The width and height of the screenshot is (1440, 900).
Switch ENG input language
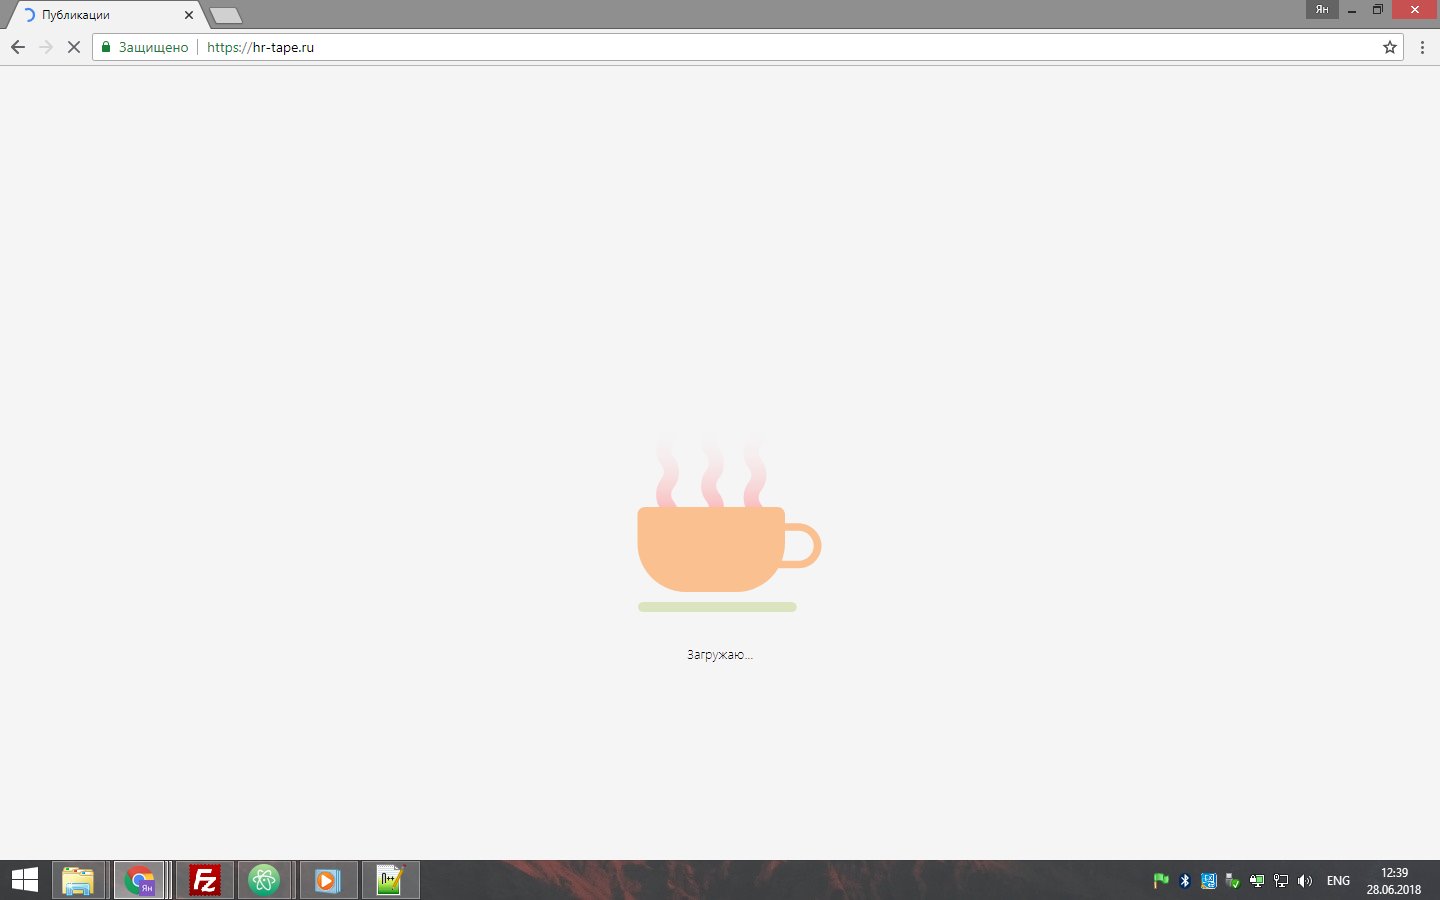(x=1338, y=881)
